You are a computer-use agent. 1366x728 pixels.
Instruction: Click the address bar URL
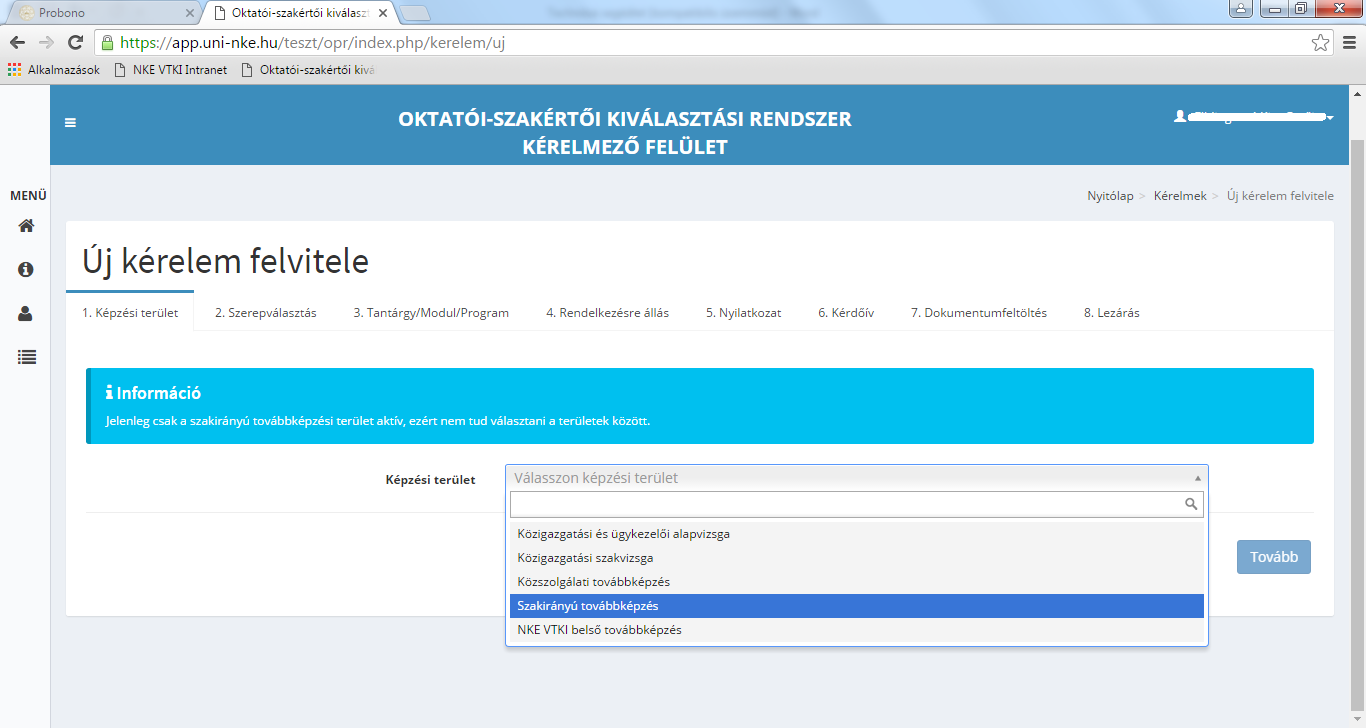click(312, 43)
